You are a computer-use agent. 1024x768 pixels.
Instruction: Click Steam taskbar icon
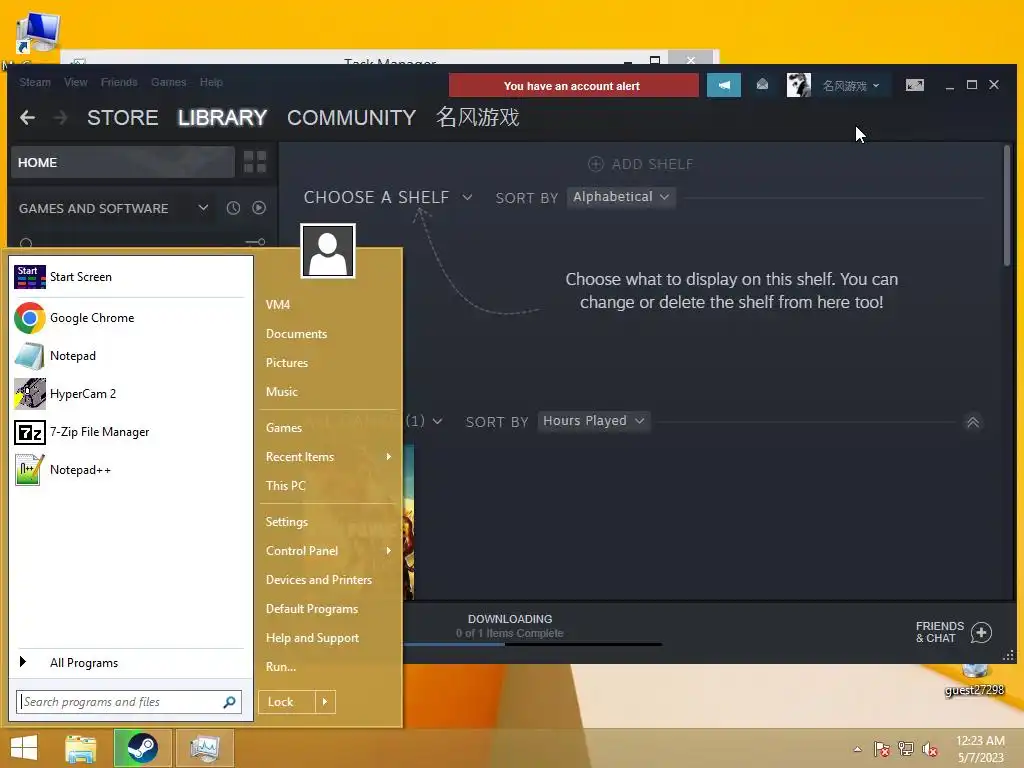click(142, 748)
